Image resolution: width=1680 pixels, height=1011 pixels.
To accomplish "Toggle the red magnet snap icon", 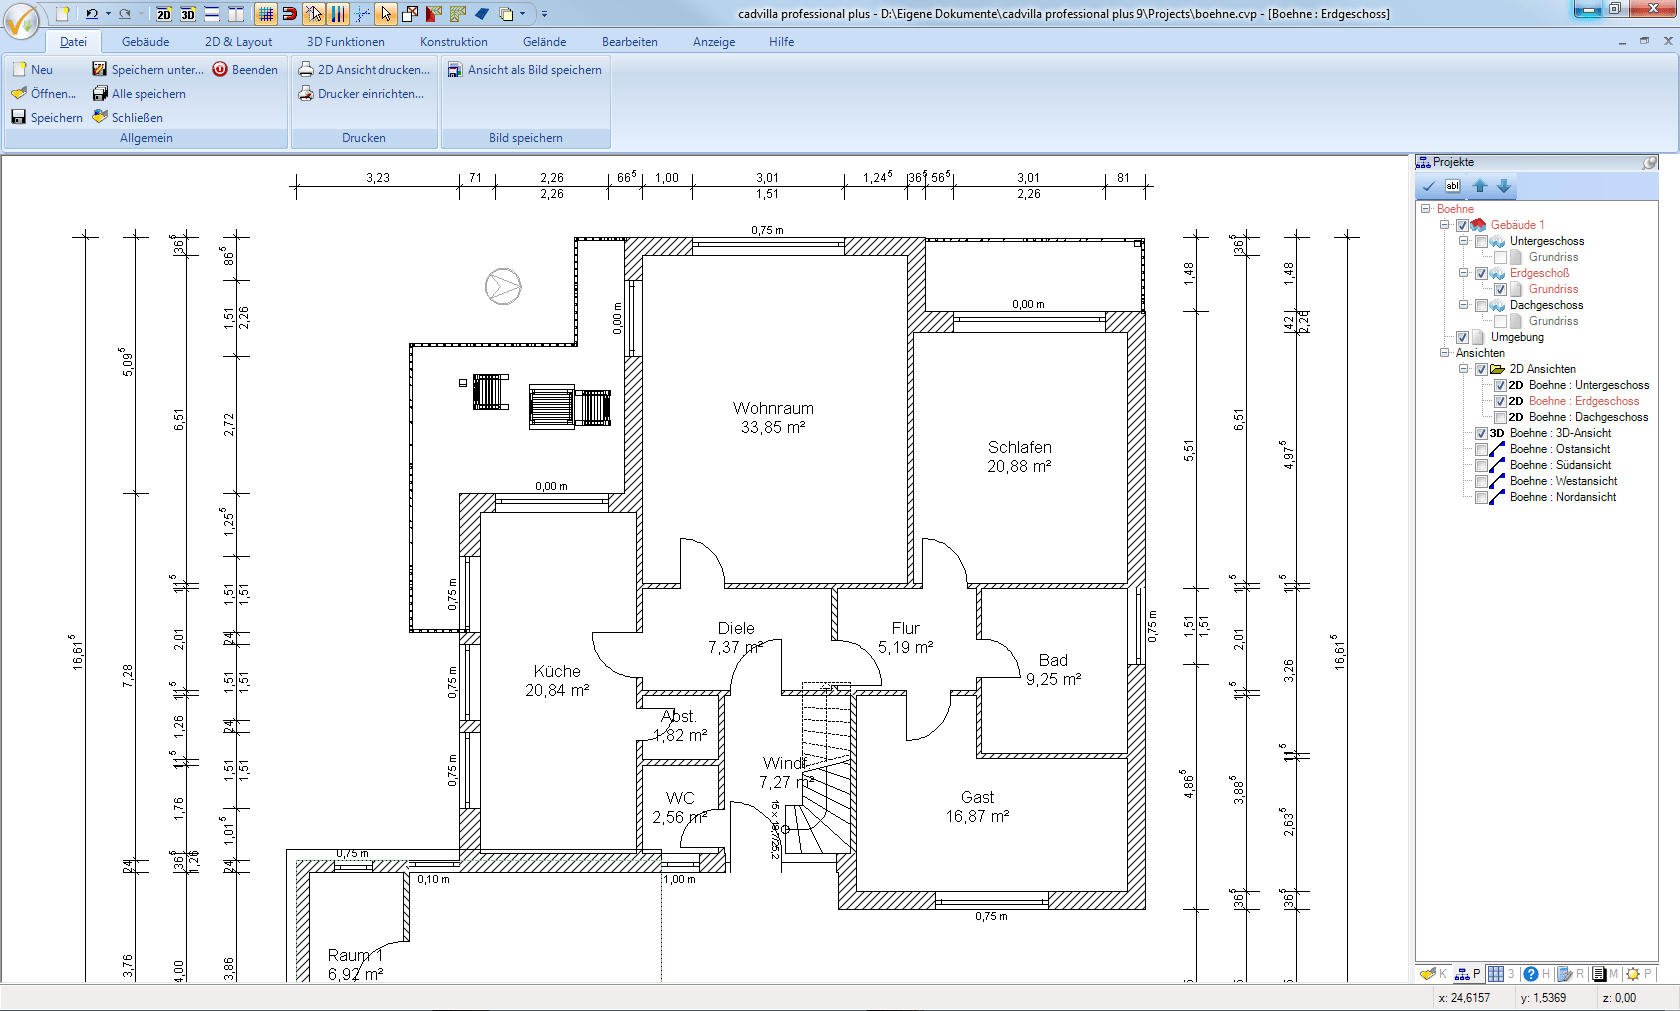I will [x=289, y=14].
